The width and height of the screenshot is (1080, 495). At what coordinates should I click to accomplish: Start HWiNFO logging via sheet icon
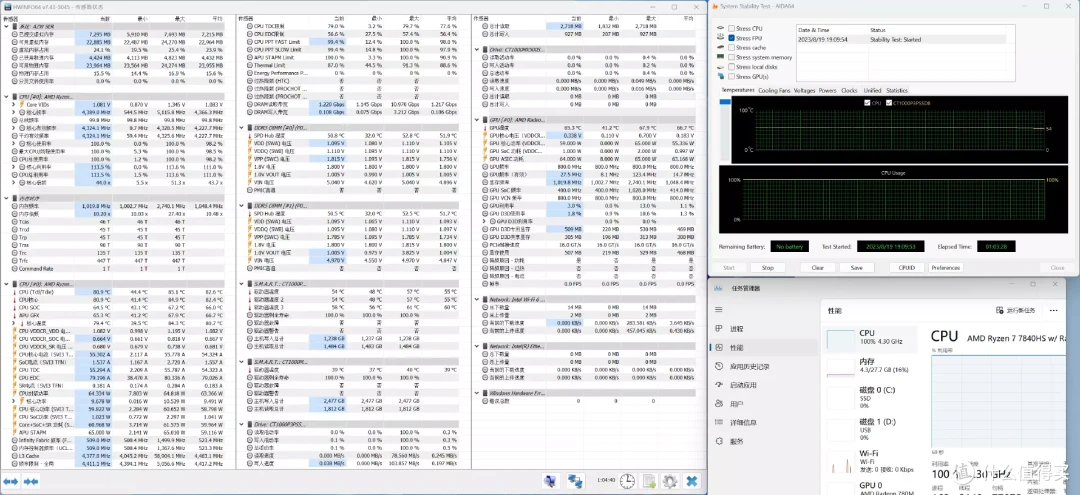click(x=648, y=481)
